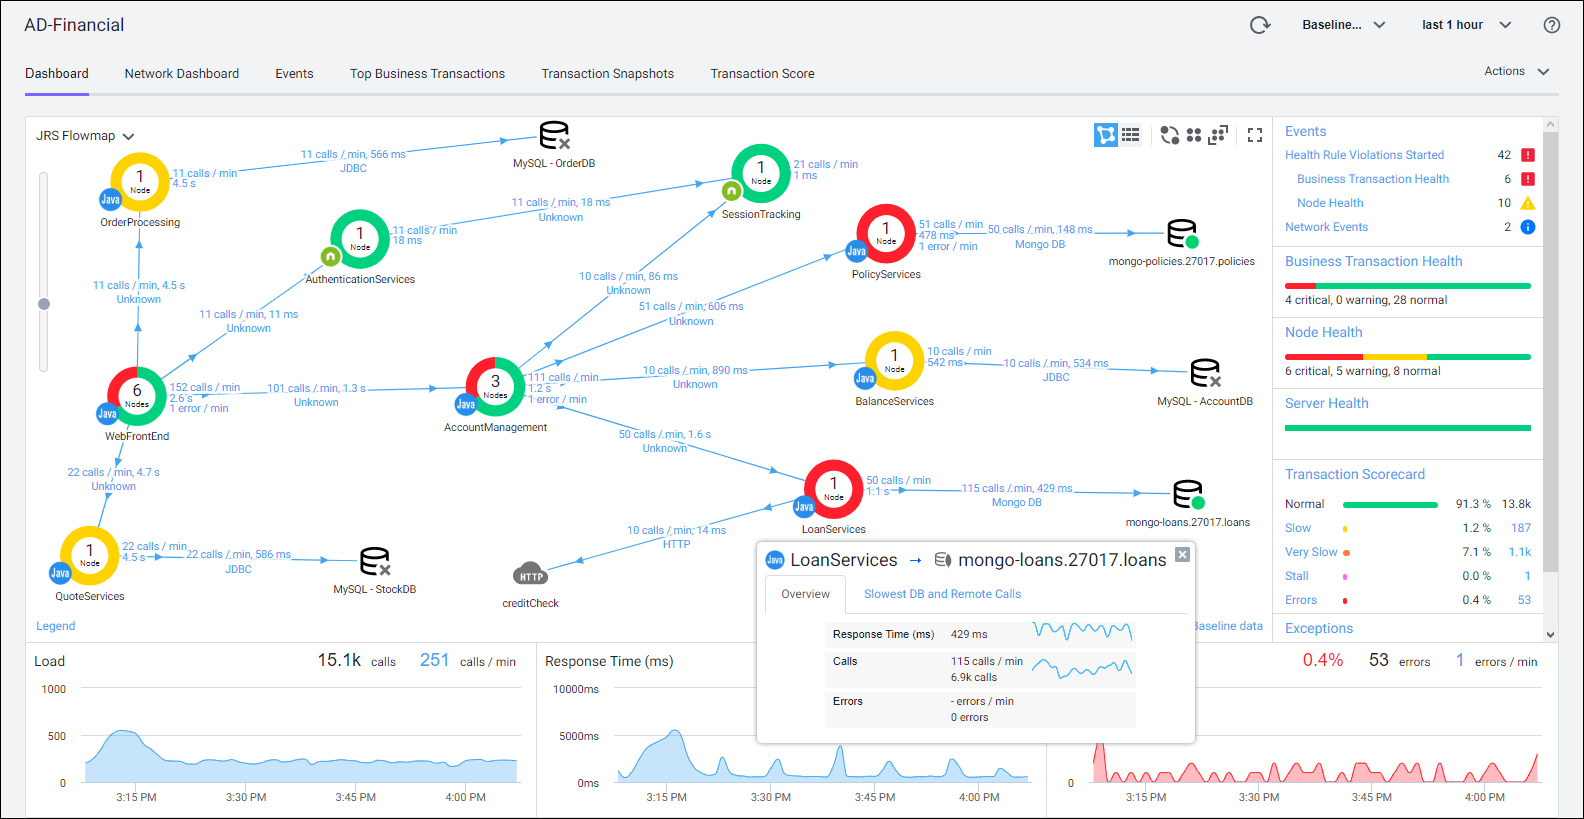1584x819 pixels.
Task: Expand the Actions menu
Action: point(1516,71)
